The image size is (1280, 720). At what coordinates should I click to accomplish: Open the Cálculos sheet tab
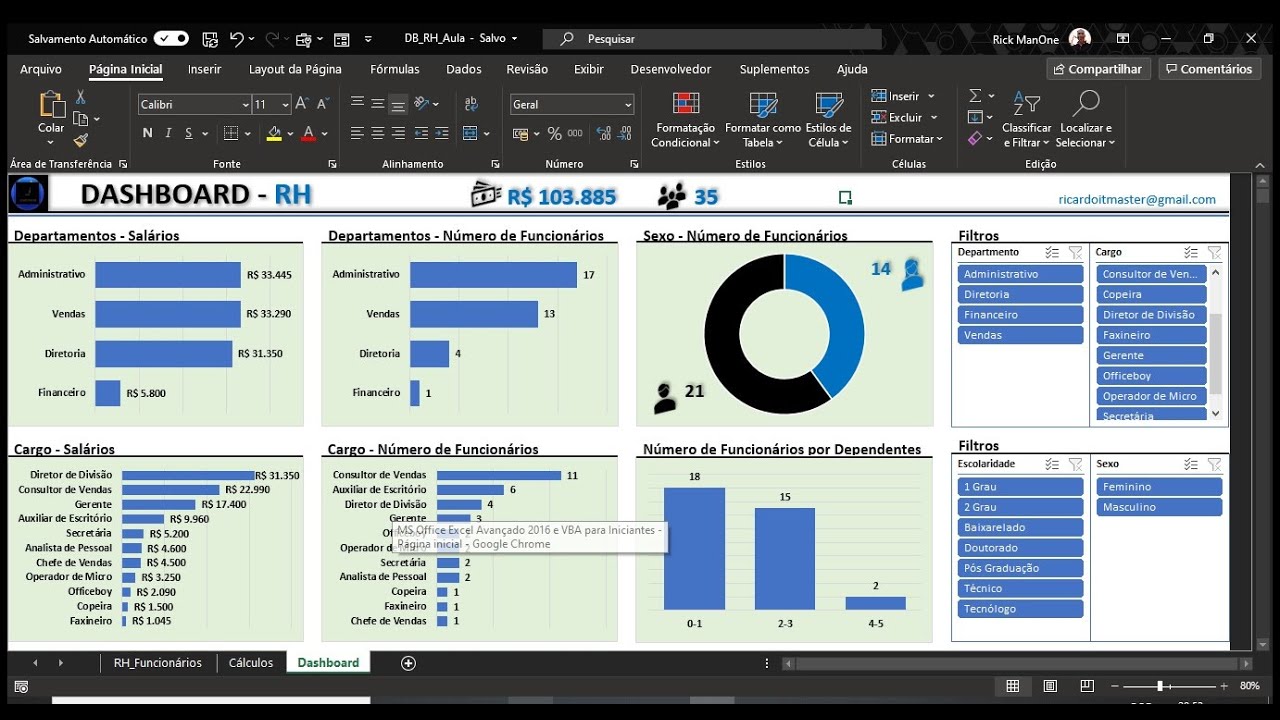251,663
